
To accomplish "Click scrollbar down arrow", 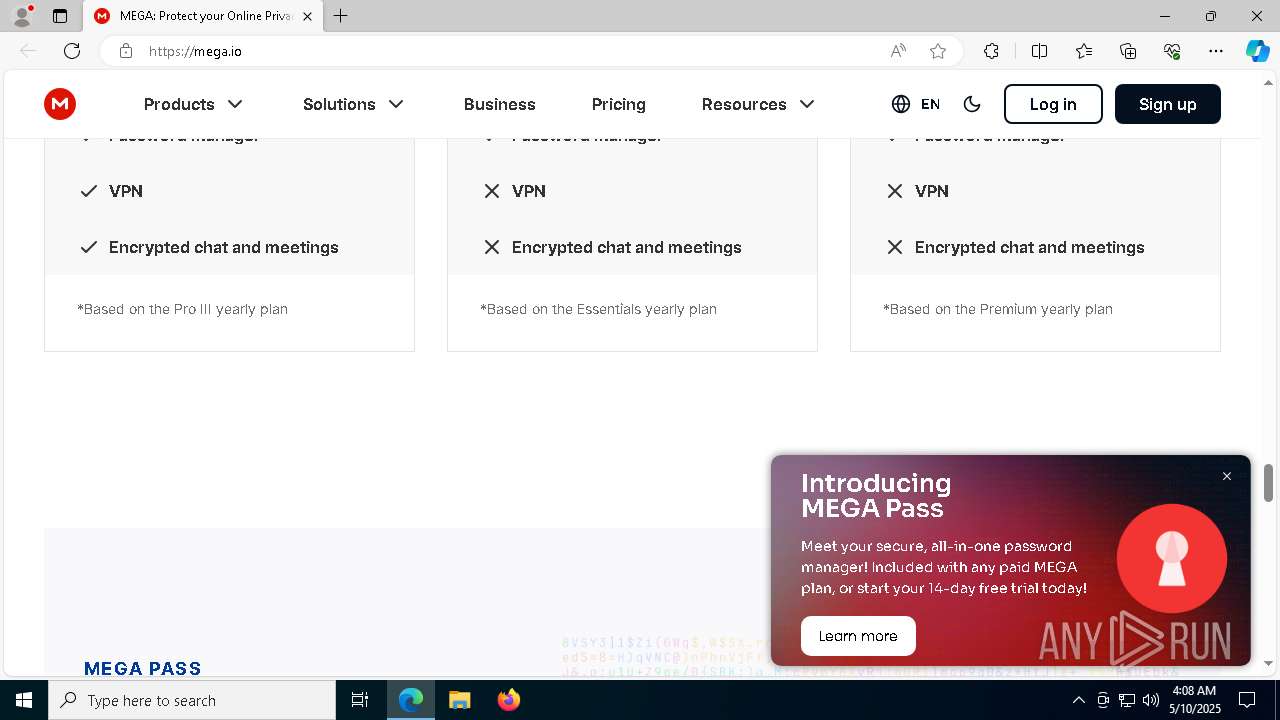I will click(1269, 663).
